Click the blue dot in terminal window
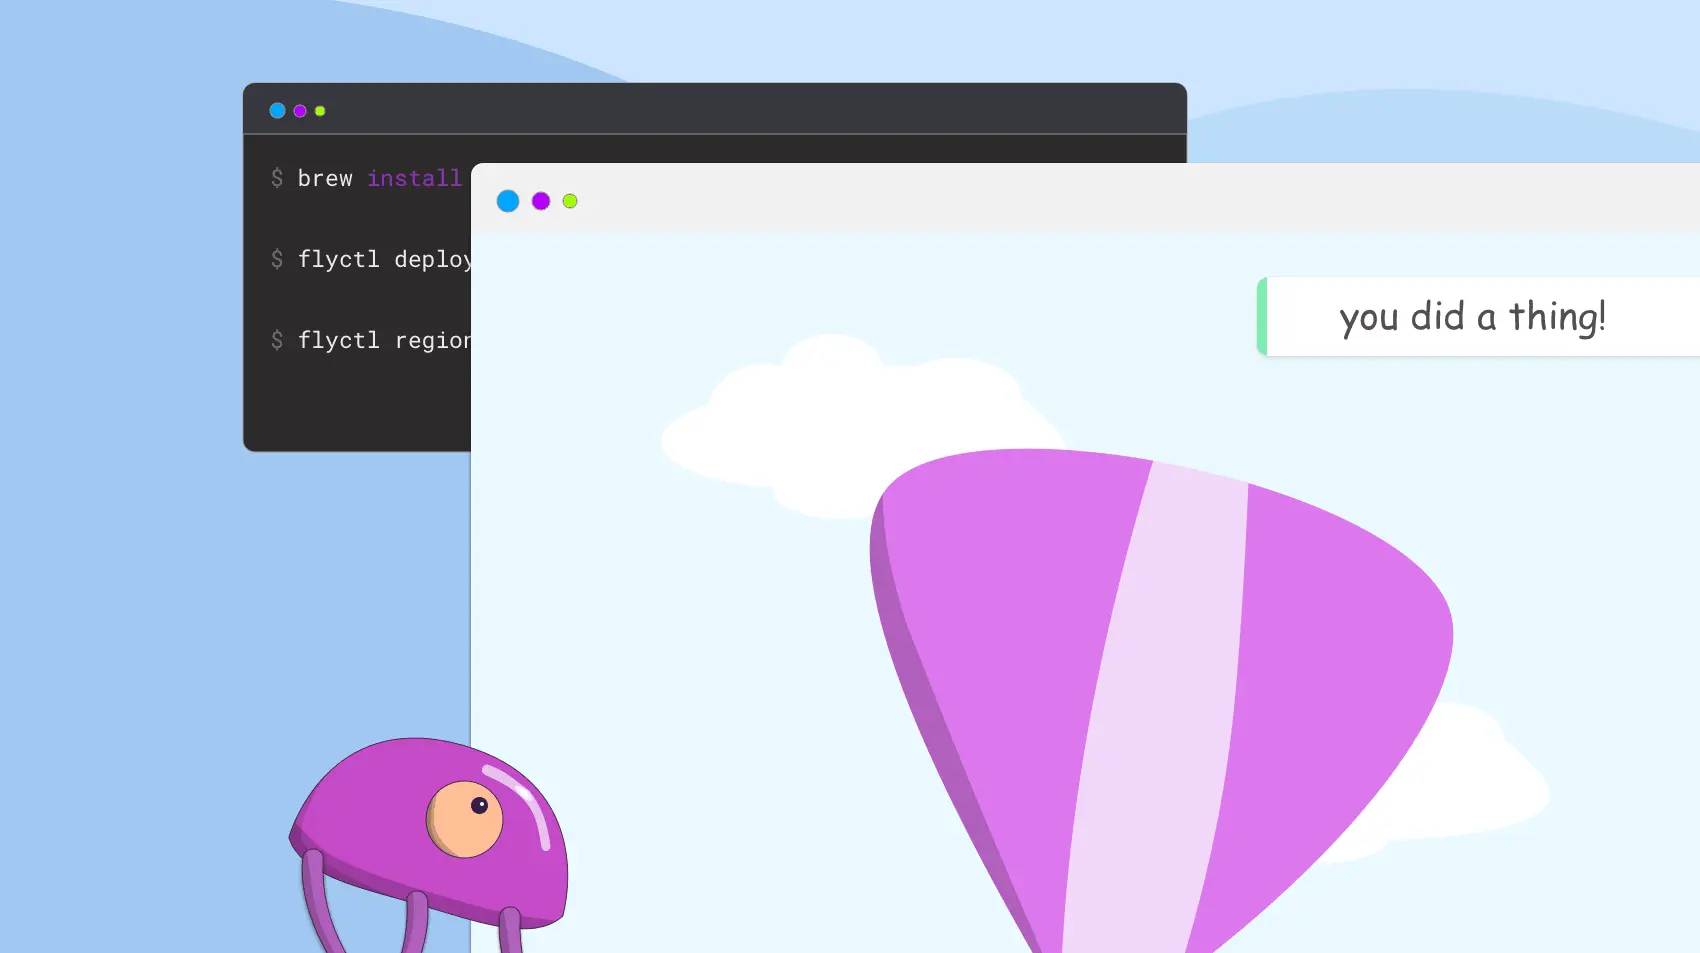The image size is (1700, 953). tap(277, 111)
